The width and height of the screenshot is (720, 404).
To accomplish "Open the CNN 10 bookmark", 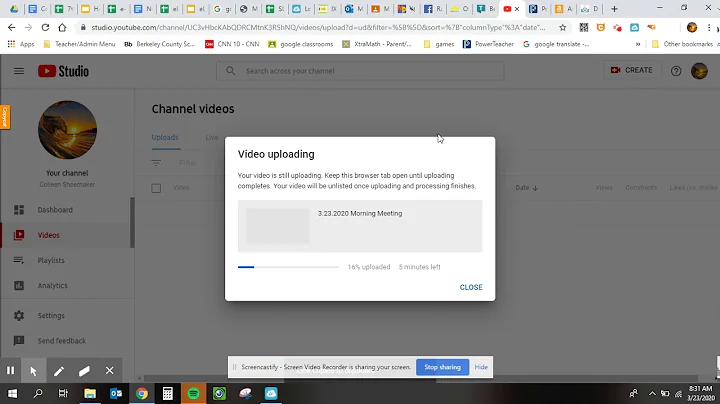I will tap(232, 44).
